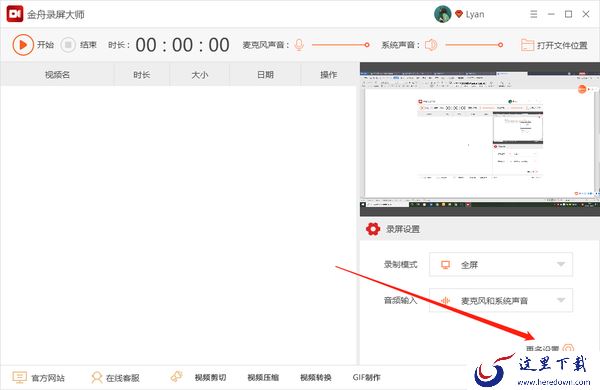Click the Lyan user avatar
600x390 pixels.
tap(443, 14)
